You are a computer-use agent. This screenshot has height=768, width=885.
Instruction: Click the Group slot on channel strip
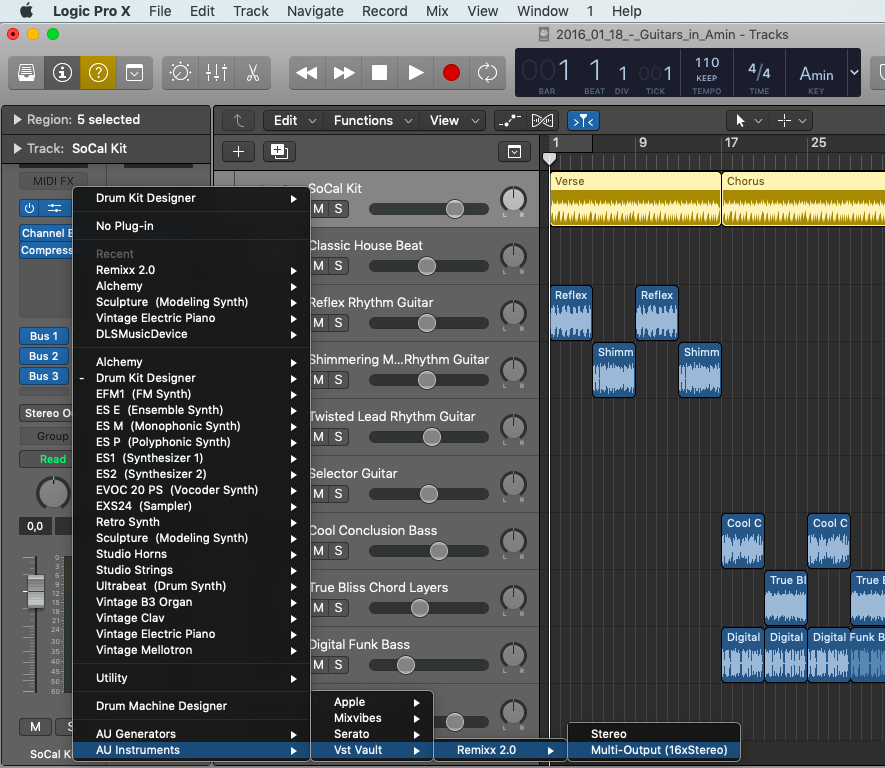click(x=46, y=436)
